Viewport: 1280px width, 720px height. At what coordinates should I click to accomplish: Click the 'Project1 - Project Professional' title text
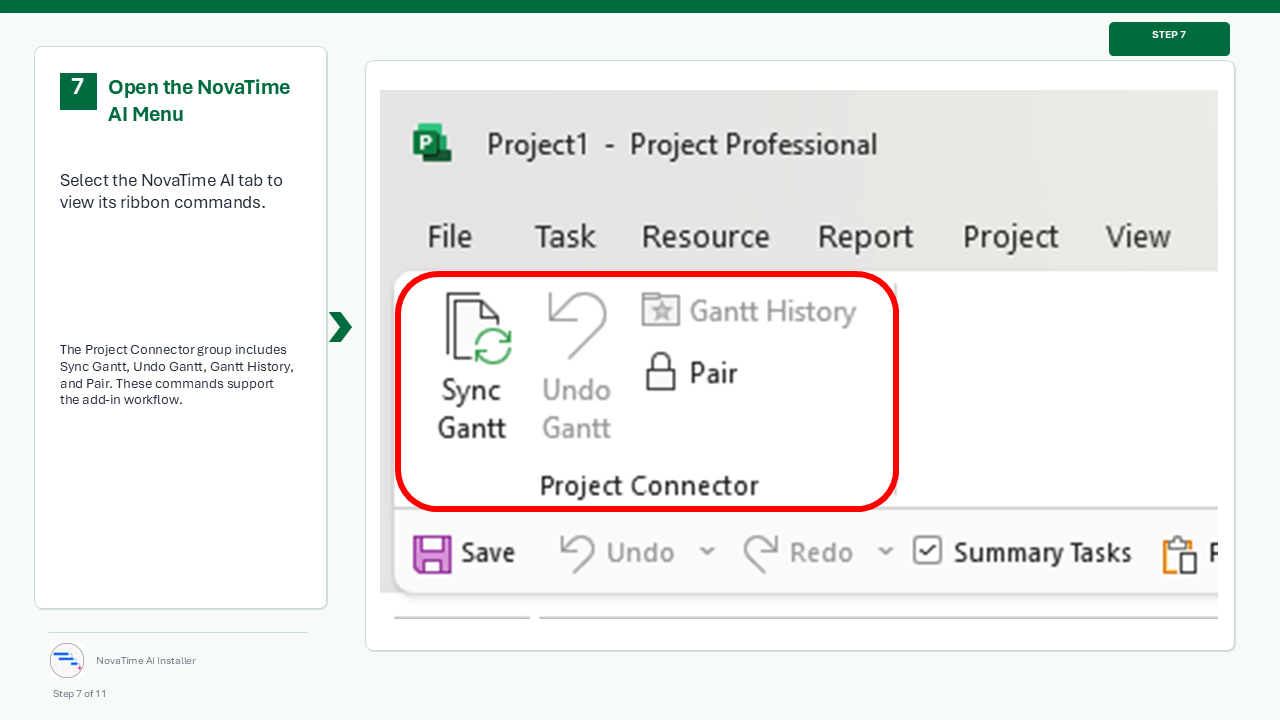tap(682, 145)
